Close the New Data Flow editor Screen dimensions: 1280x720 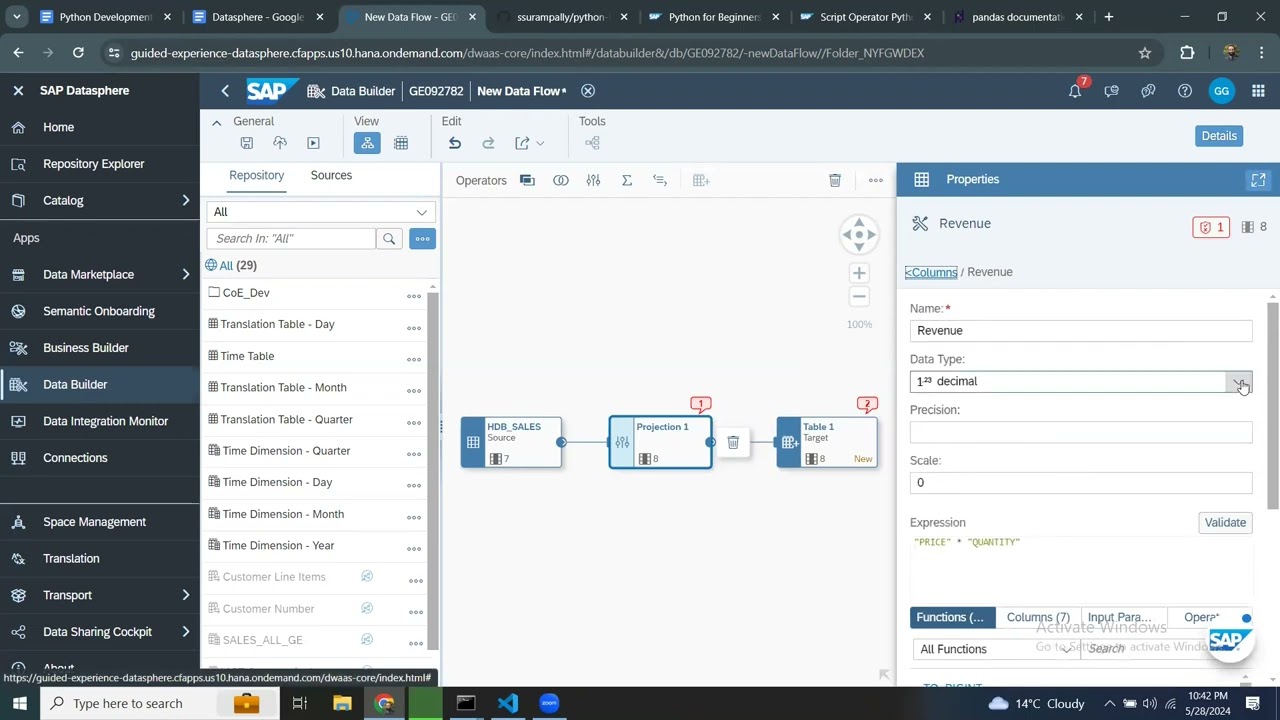click(x=588, y=91)
